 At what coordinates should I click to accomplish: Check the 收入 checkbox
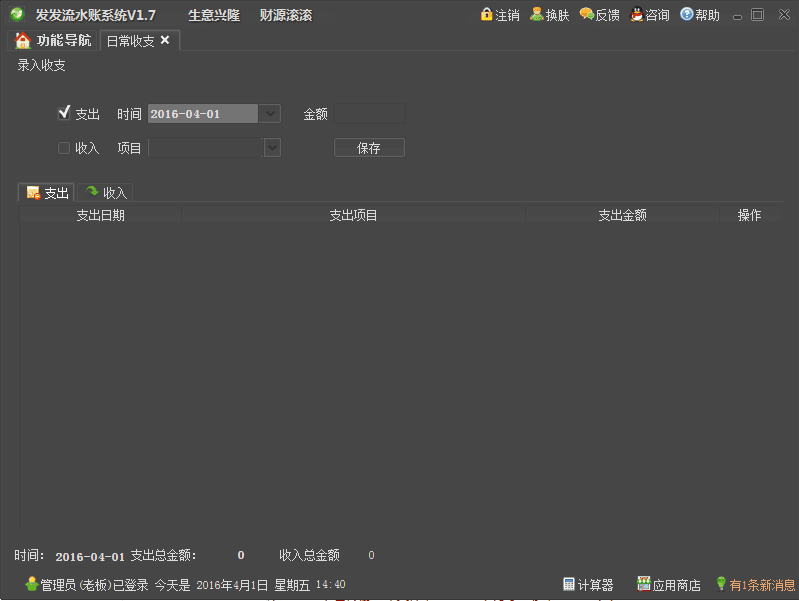pyautogui.click(x=64, y=148)
